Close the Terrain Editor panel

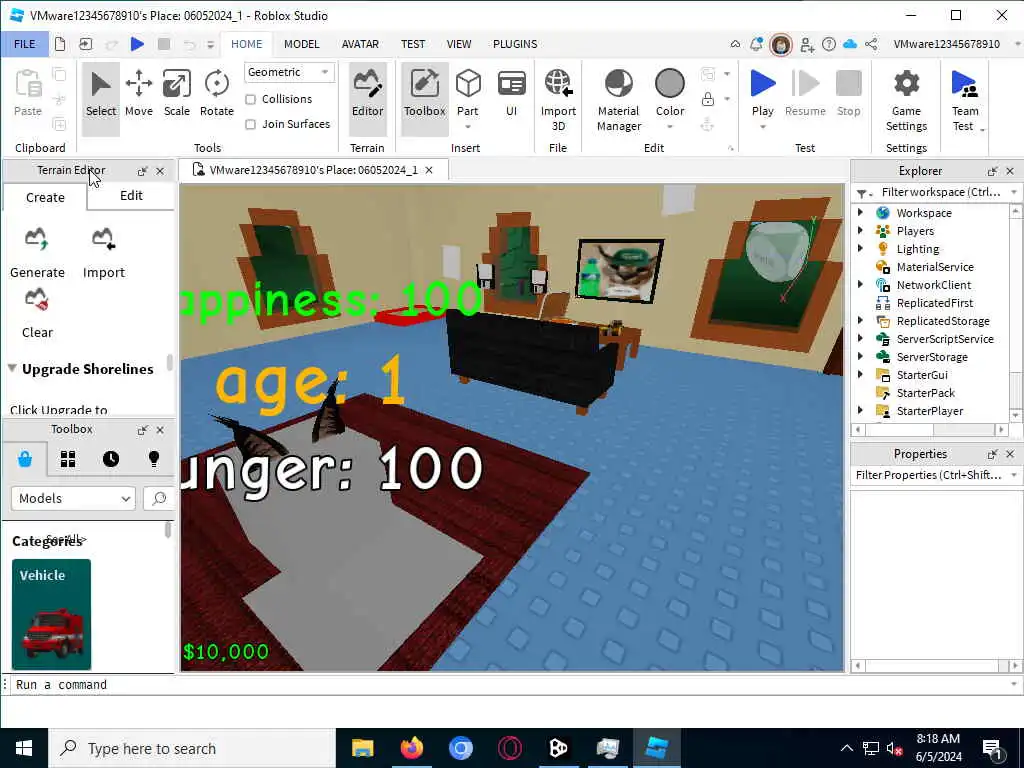point(160,171)
